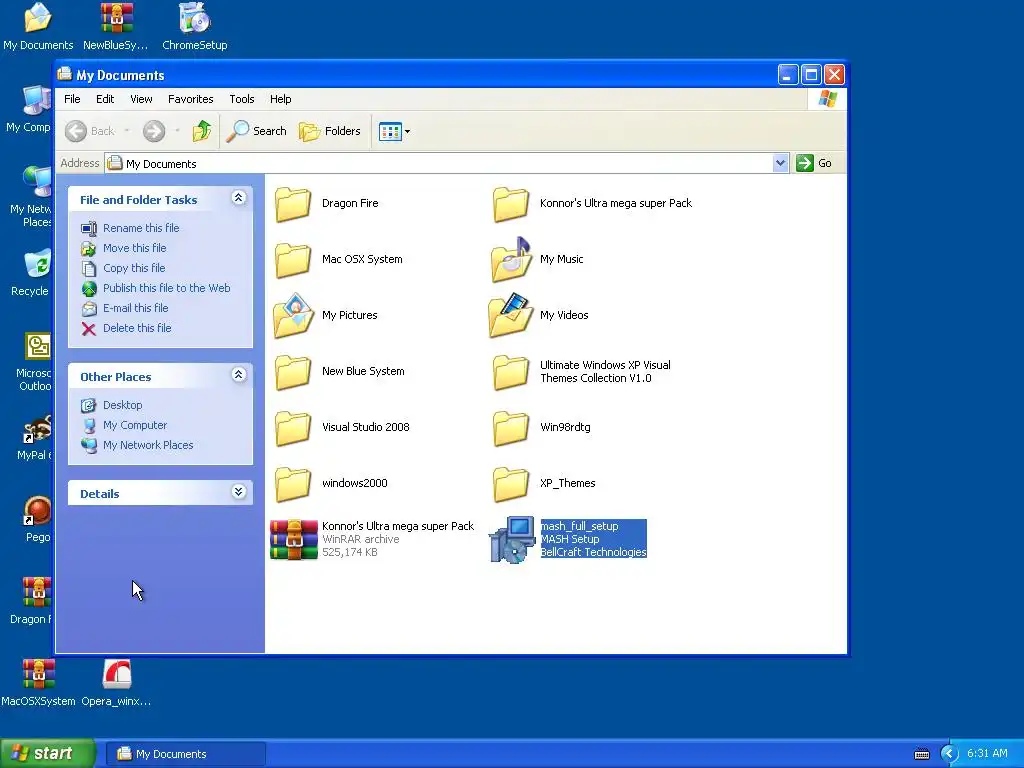Click the mash_full_setup file name text

click(579, 526)
